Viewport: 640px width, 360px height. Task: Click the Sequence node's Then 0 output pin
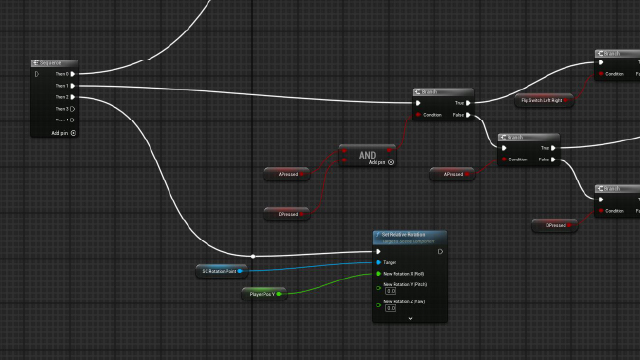point(73,74)
